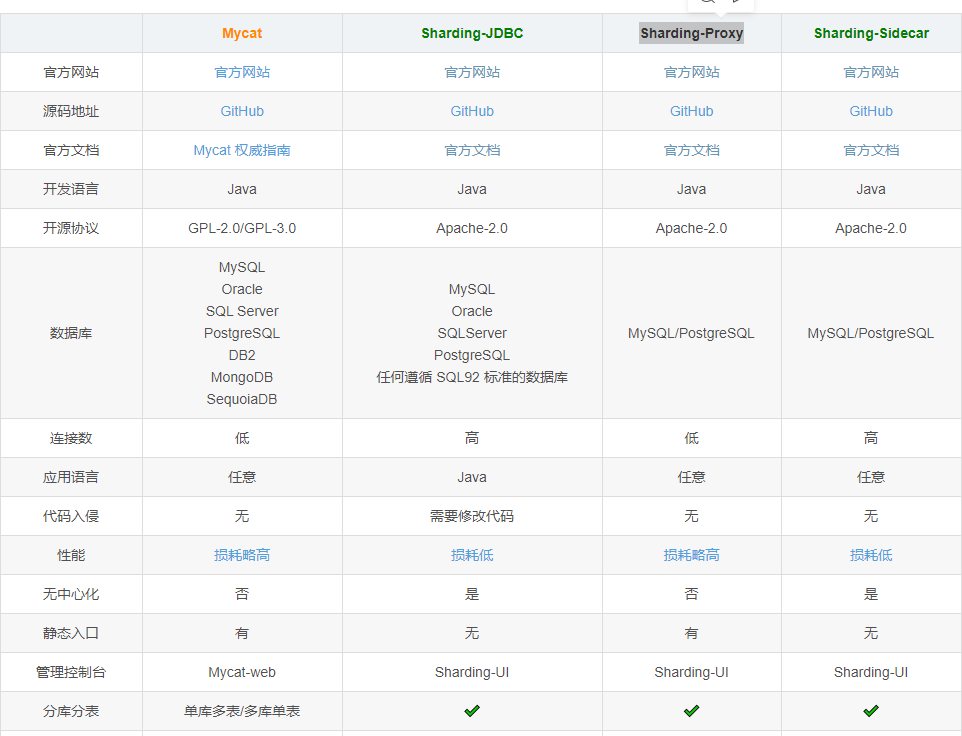Viewport: 962px width, 736px height.
Task: Click 高 connection count under Sharding-Sidecar
Action: (x=871, y=438)
